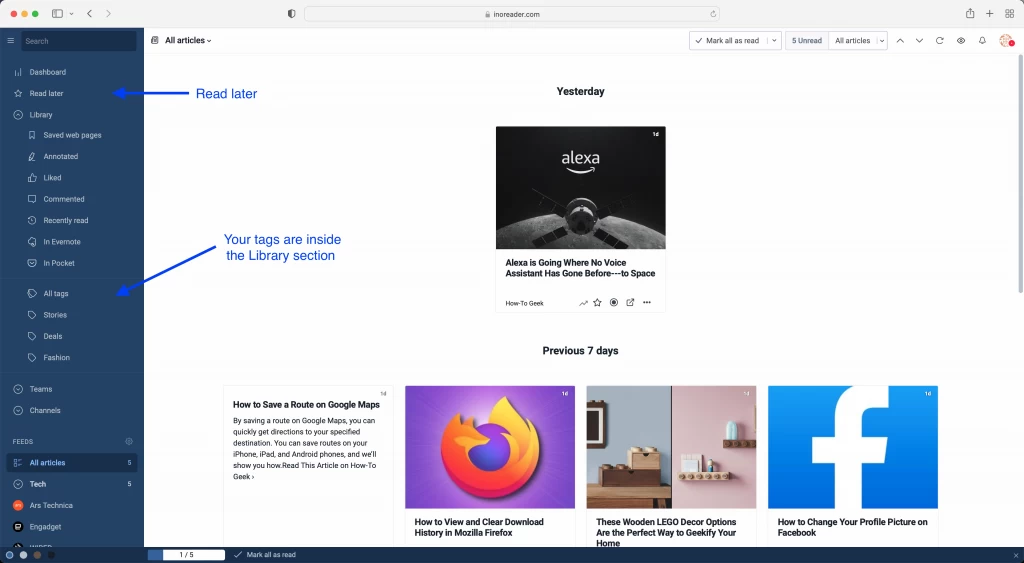Image resolution: width=1024 pixels, height=563 pixels.
Task: Expand the Channels section
Action: coord(18,411)
